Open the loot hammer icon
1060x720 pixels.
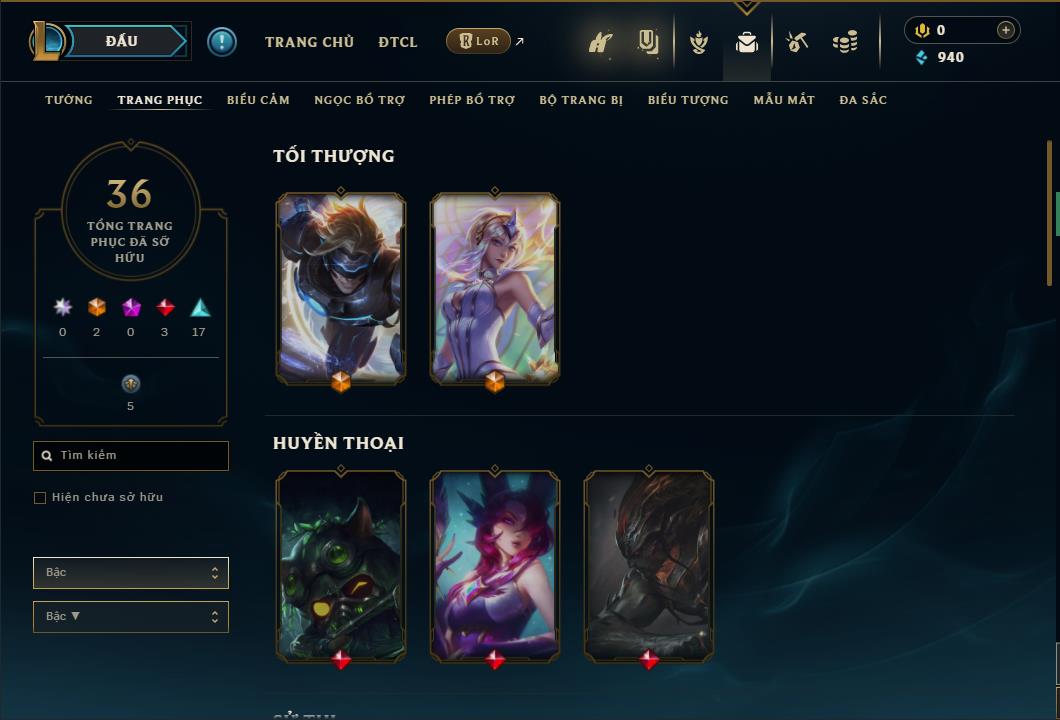[797, 42]
